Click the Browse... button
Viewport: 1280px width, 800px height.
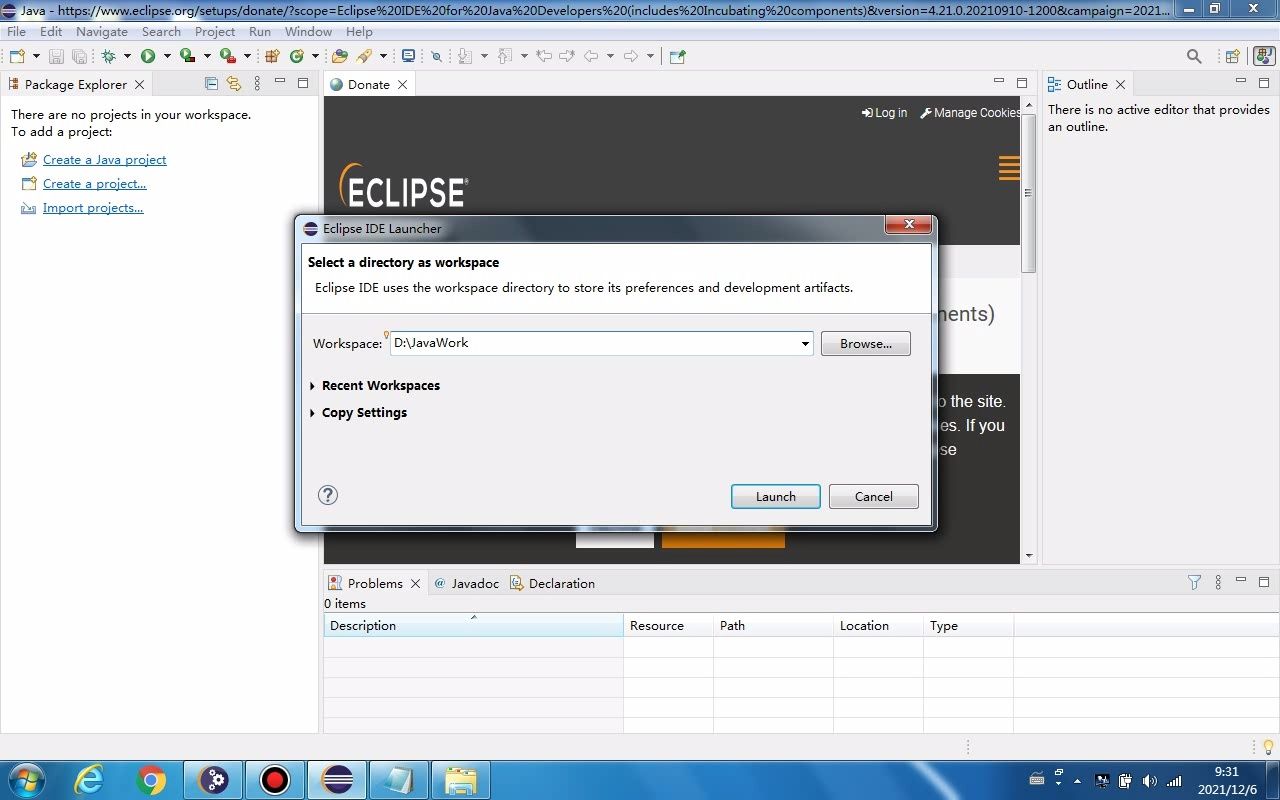[866, 343]
